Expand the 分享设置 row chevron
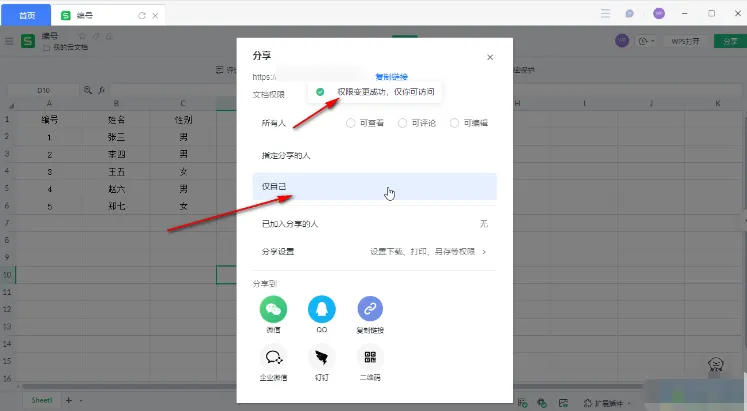Image resolution: width=747 pixels, height=411 pixels. [x=484, y=252]
